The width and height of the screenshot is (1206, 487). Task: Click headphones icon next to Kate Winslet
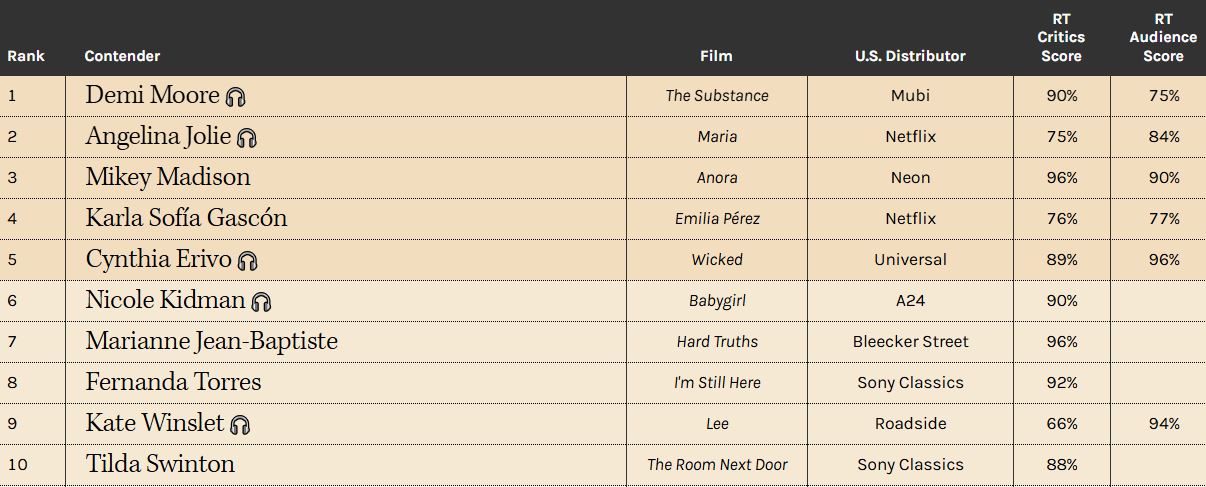coord(240,425)
